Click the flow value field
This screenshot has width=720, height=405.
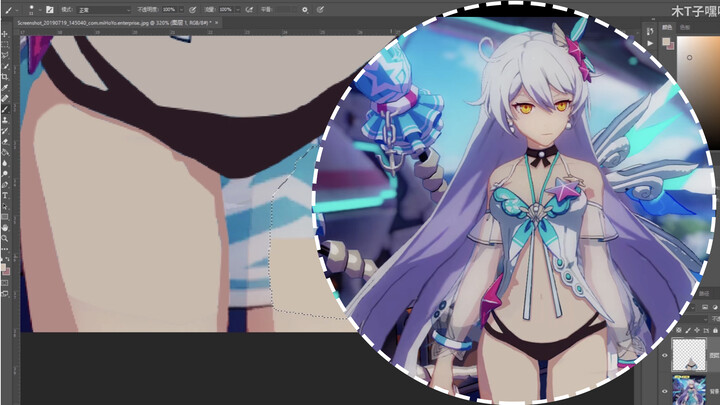(x=225, y=10)
